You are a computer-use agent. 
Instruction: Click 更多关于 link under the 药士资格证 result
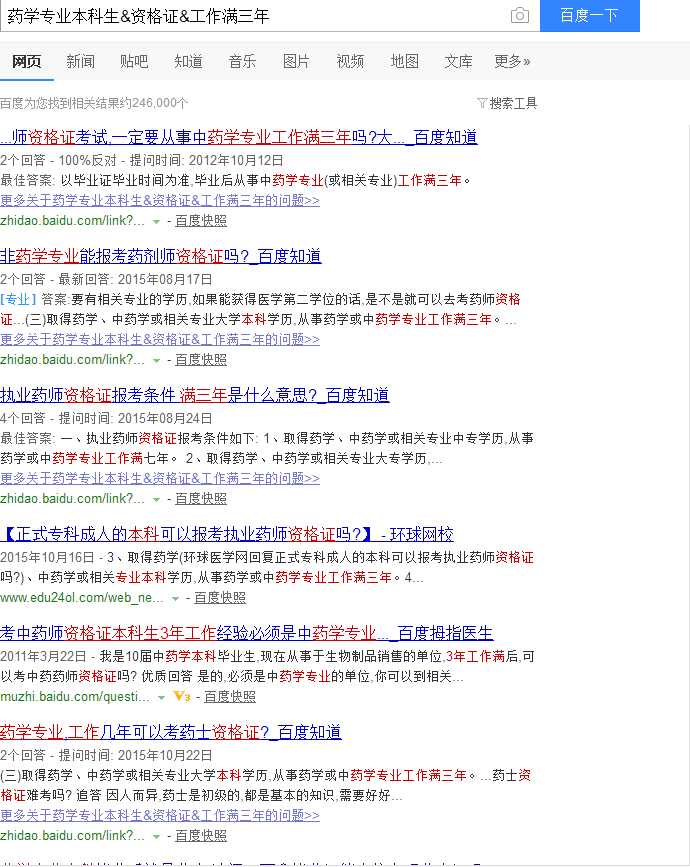click(x=160, y=815)
